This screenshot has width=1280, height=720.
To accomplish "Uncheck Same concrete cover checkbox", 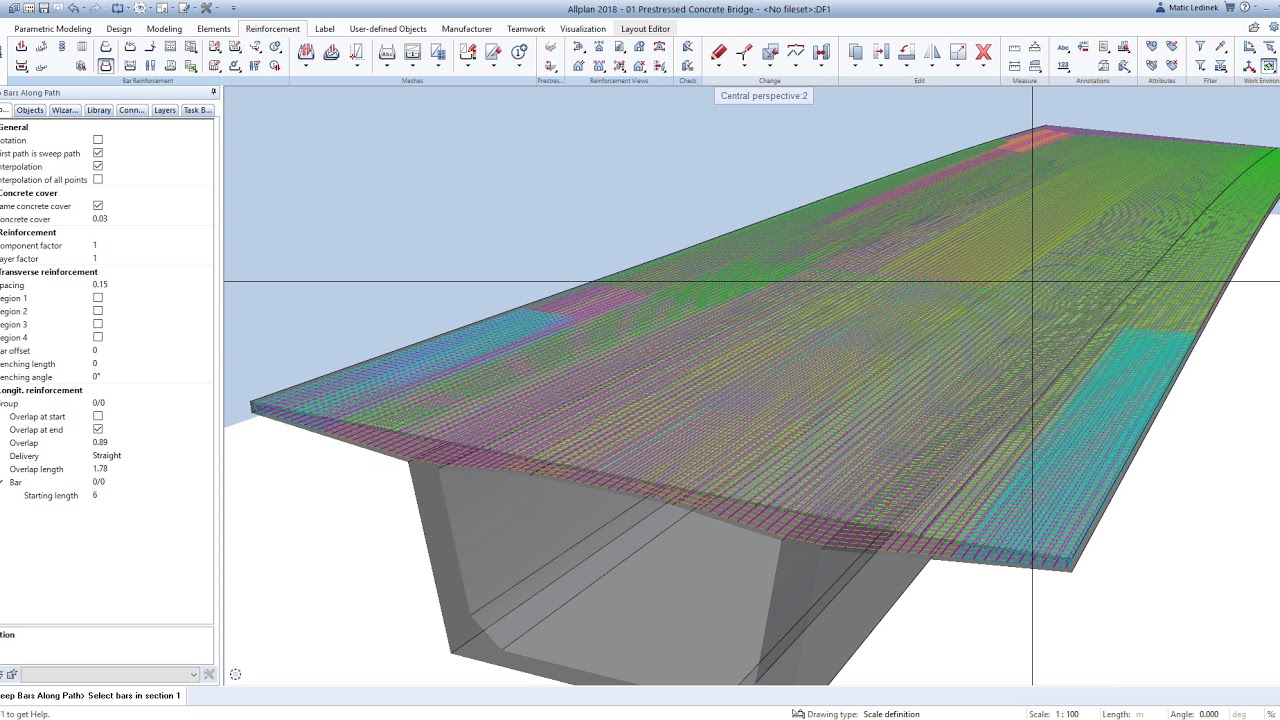I will coord(98,206).
